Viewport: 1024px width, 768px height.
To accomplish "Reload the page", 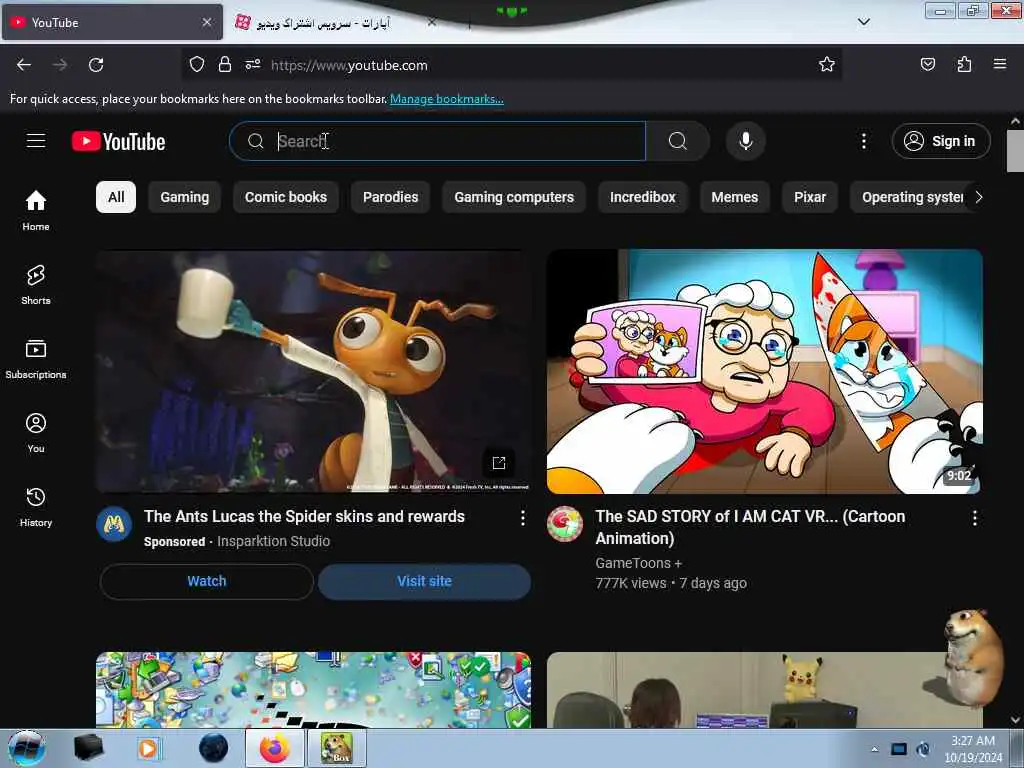I will coord(96,65).
